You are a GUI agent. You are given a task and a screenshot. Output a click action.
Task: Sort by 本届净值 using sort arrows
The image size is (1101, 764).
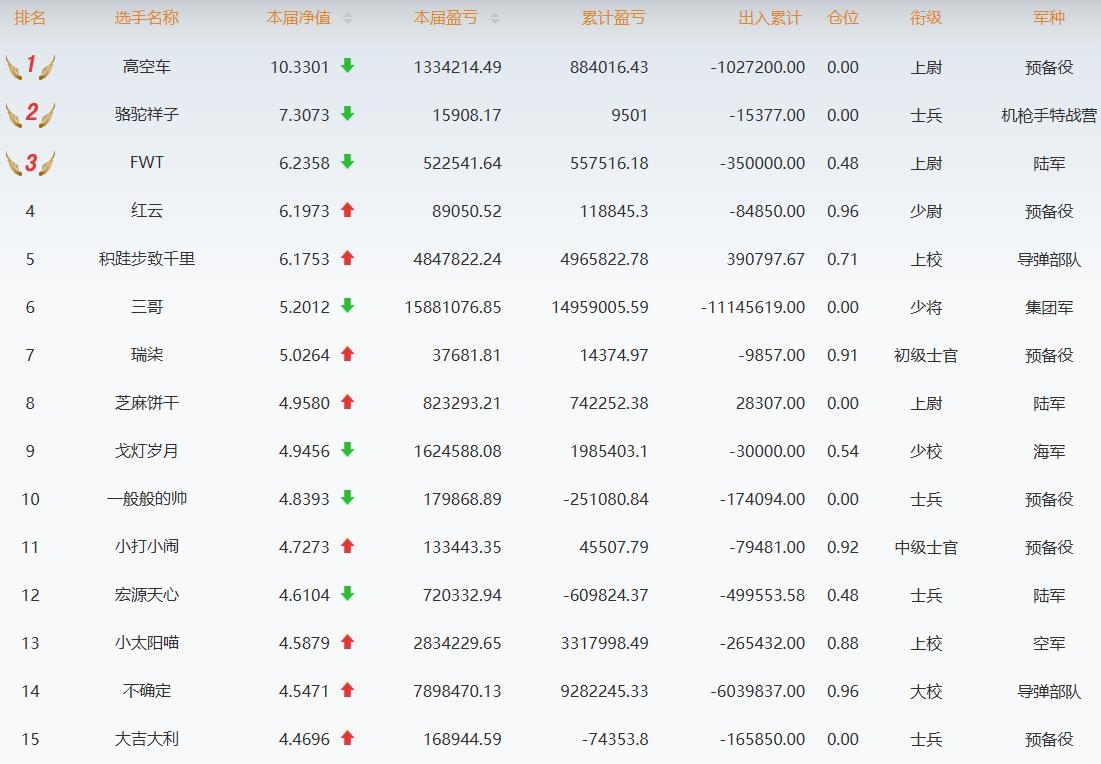coord(347,18)
